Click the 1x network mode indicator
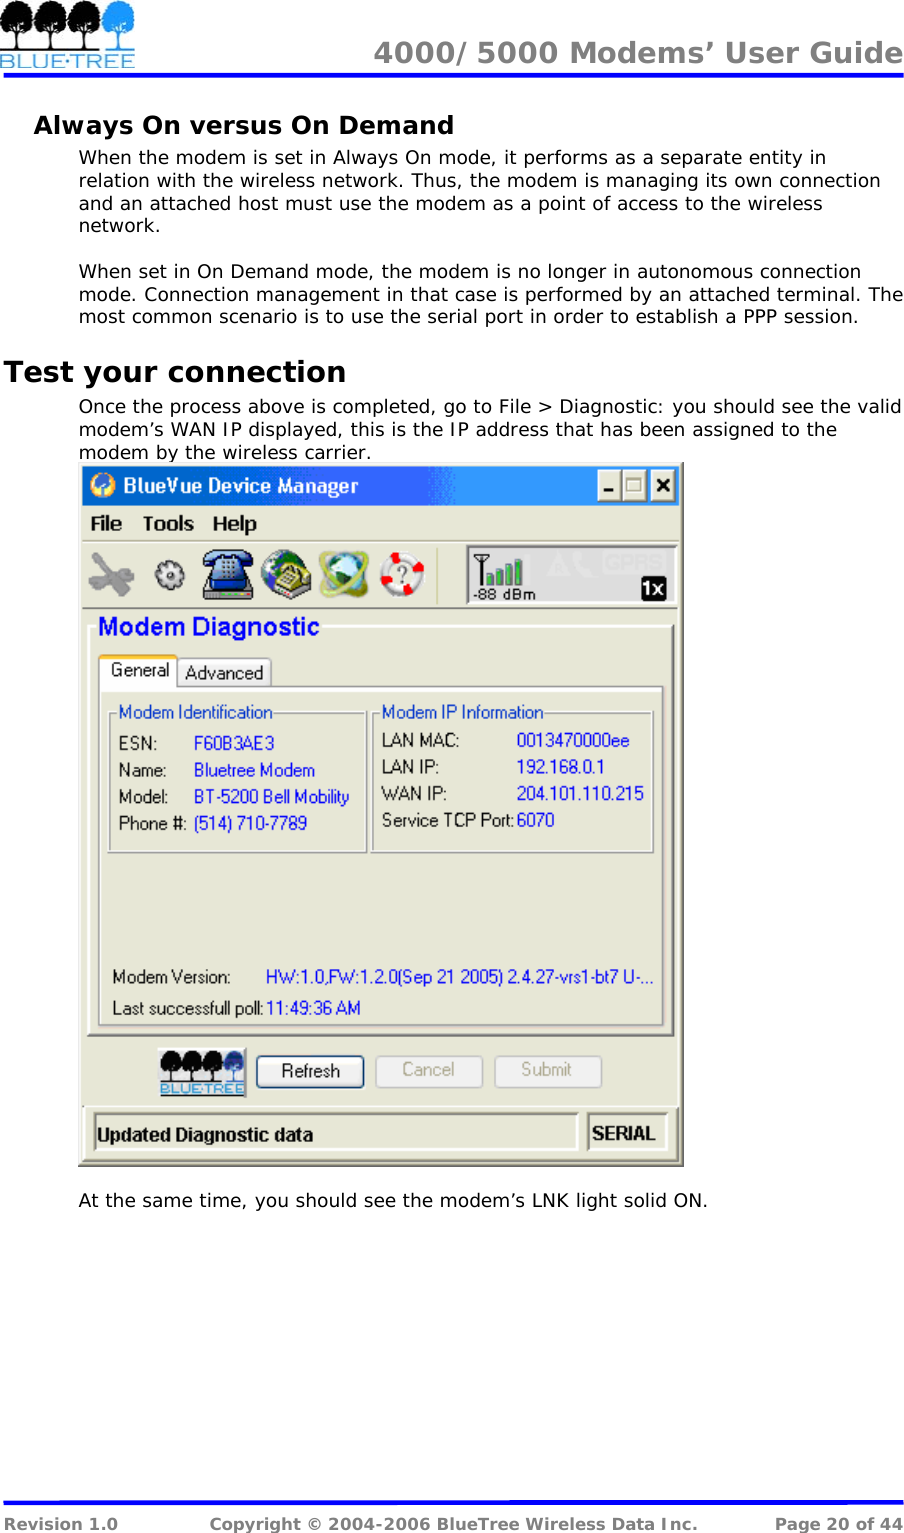Image resolution: width=904 pixels, height=1533 pixels. [x=653, y=589]
